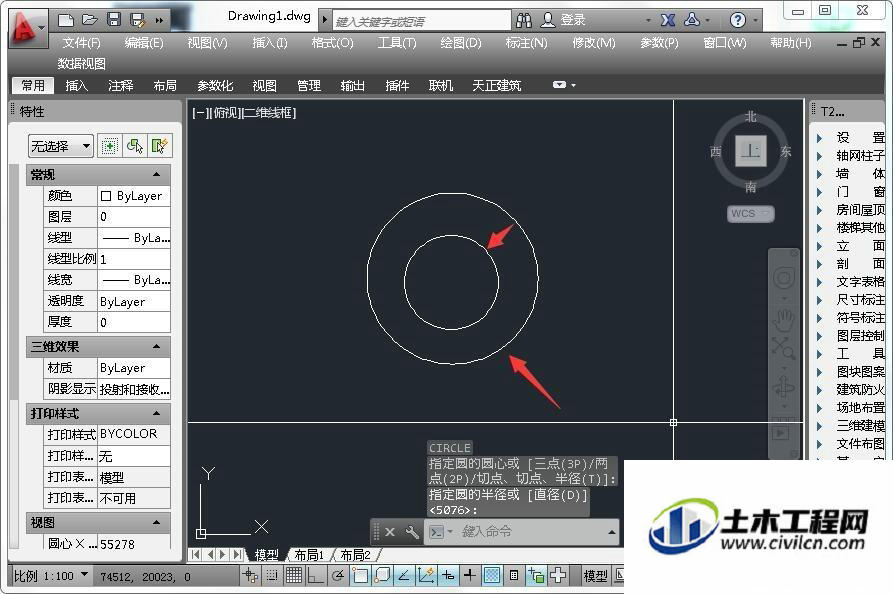Open the 无选择 selection dropdown
This screenshot has height=594, width=893.
coord(60,146)
